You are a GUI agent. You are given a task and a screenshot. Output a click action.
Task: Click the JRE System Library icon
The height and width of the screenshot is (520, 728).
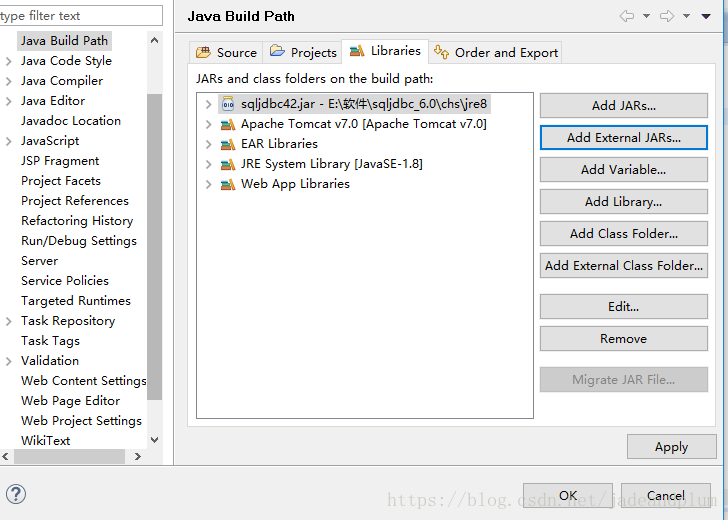pos(228,164)
